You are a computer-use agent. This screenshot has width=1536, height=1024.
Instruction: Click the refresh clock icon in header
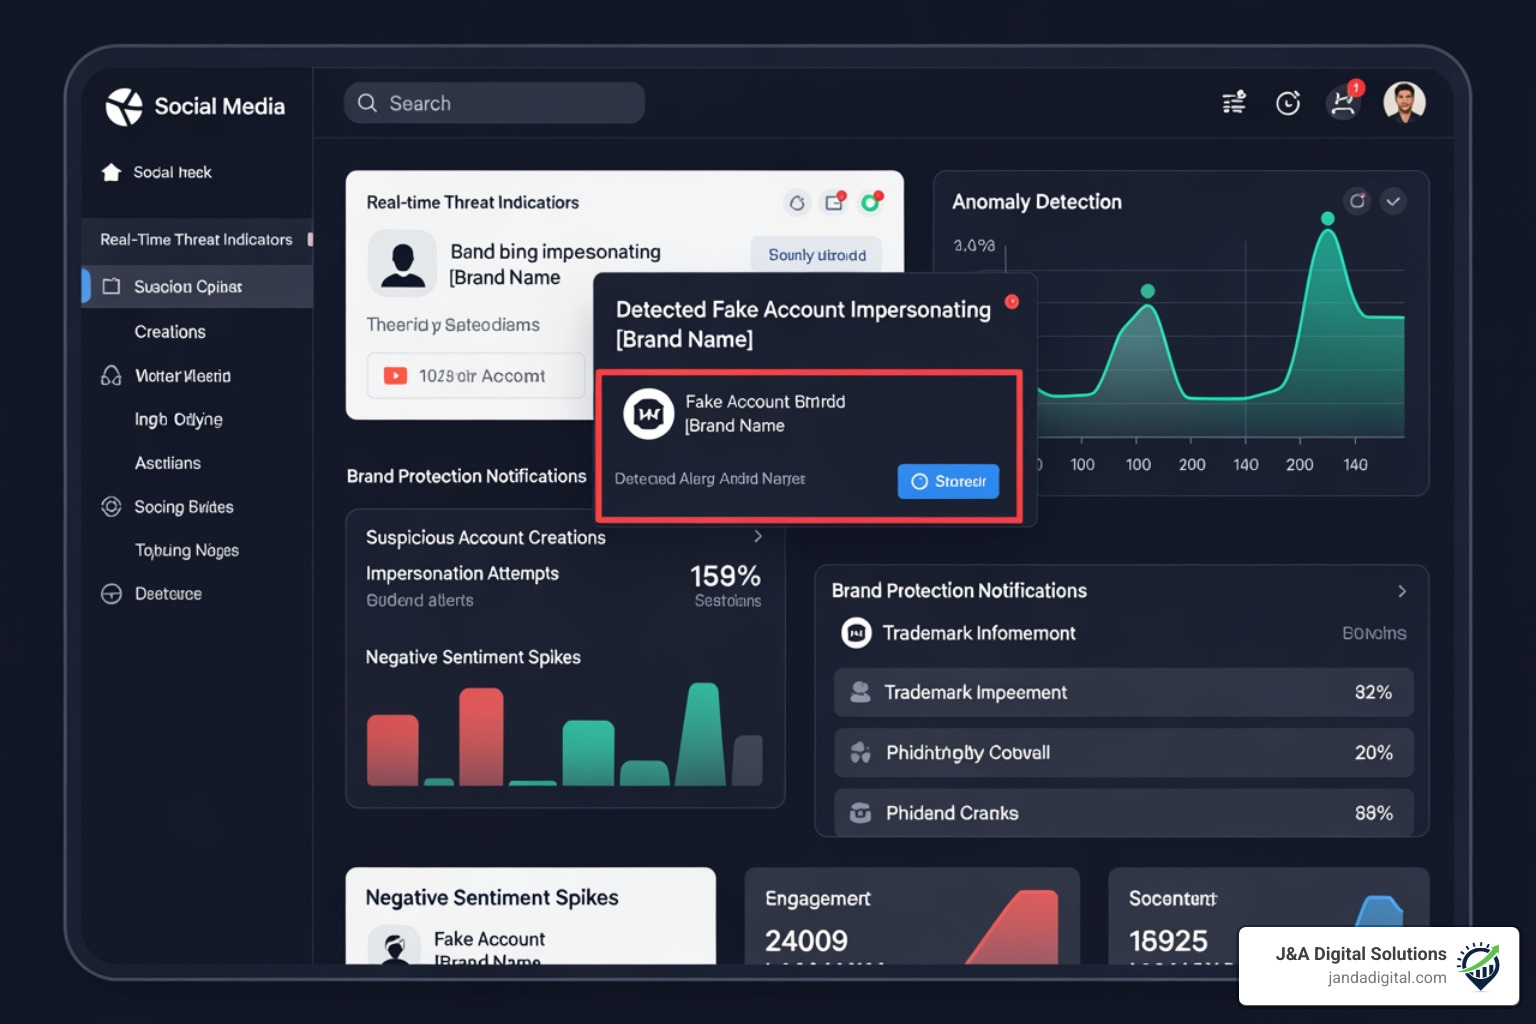pos(1288,103)
